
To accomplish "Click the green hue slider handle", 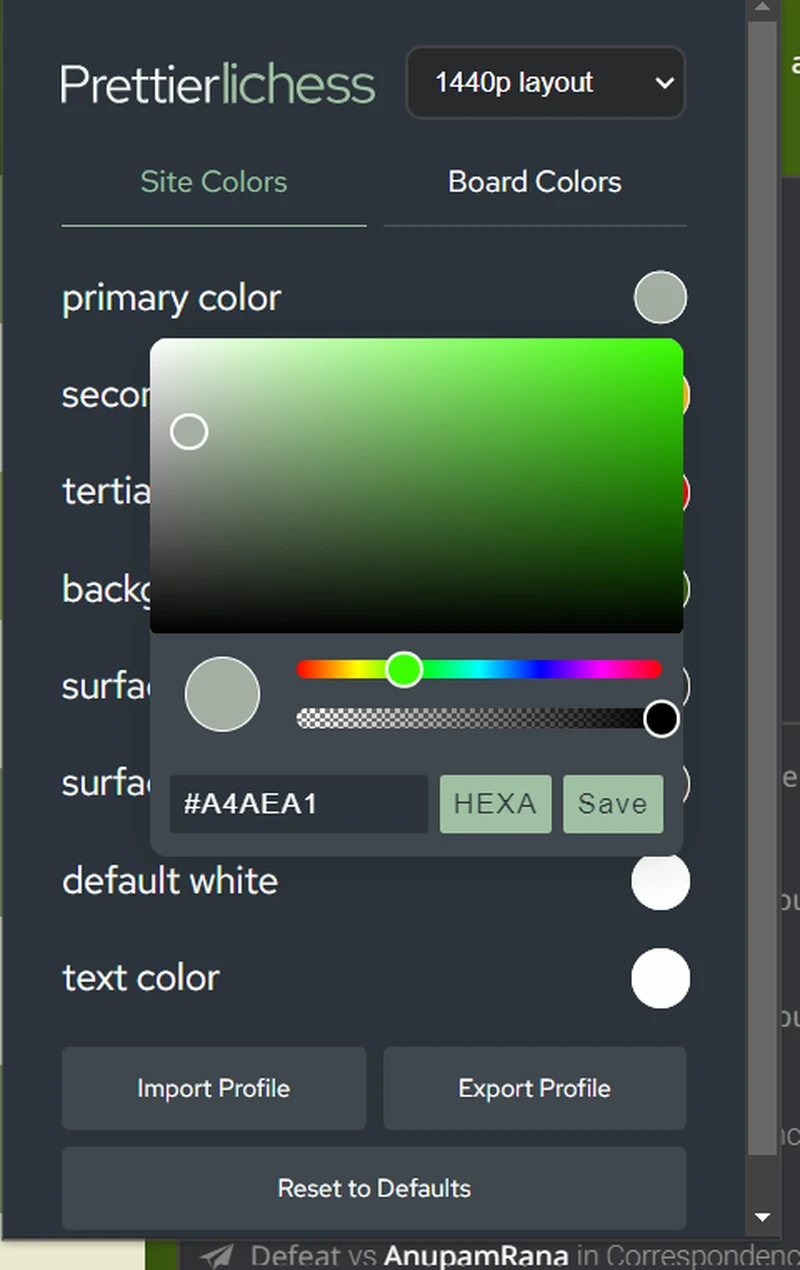I will [x=403, y=670].
